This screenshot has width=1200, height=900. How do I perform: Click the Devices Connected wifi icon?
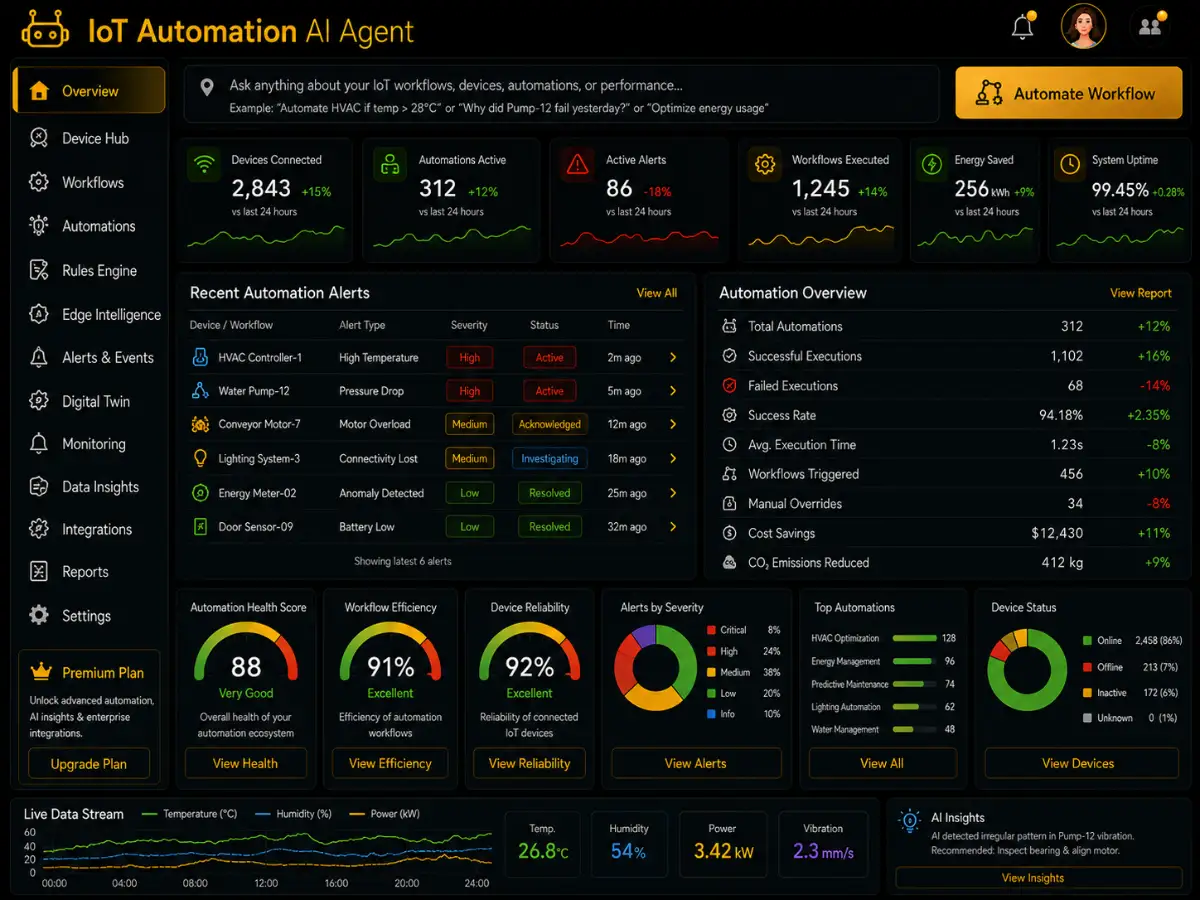[205, 165]
